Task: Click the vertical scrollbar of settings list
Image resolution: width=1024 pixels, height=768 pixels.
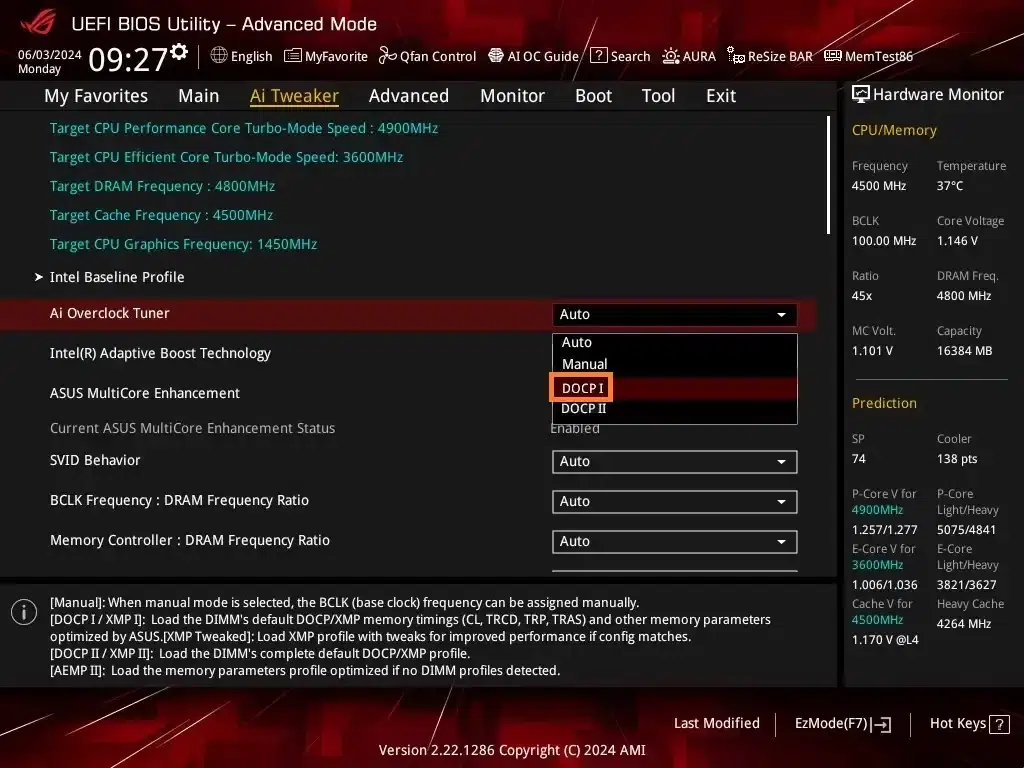Action: 828,175
